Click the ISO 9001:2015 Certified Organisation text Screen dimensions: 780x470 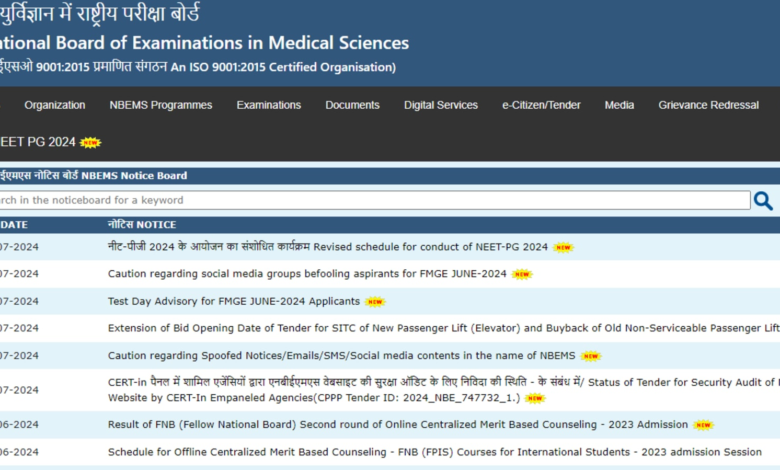pyautogui.click(x=198, y=67)
